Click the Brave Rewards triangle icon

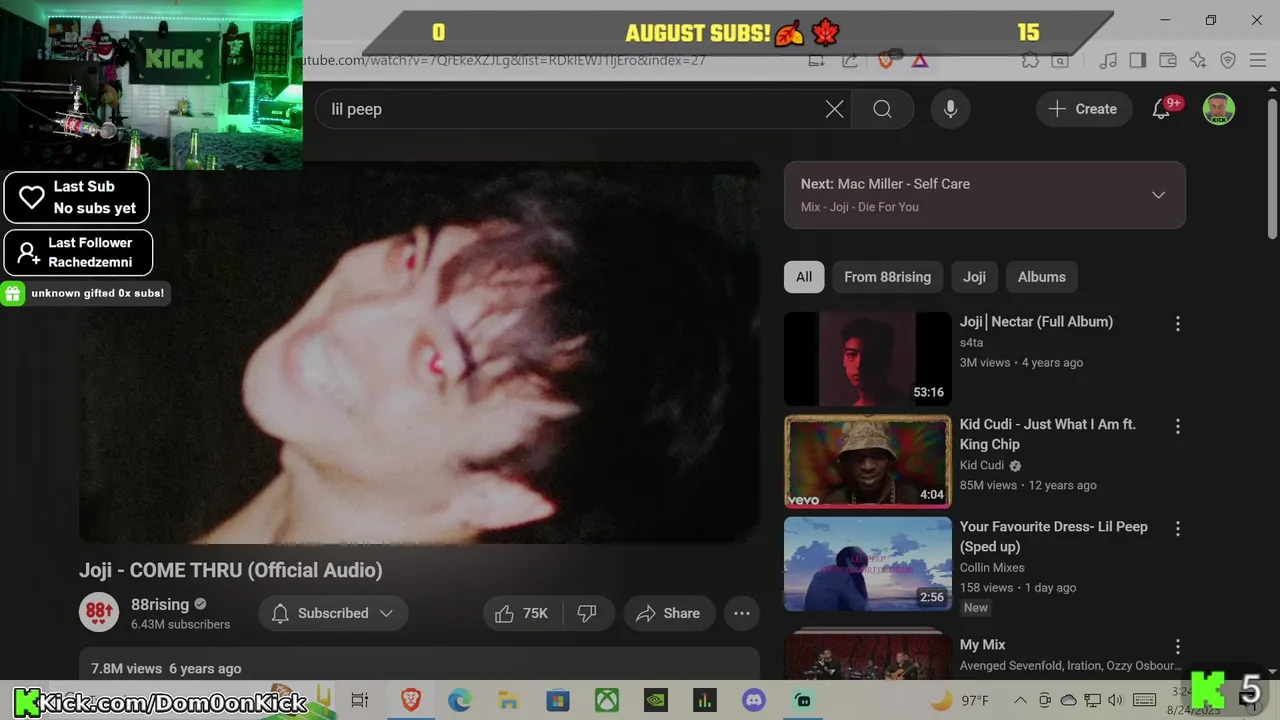[919, 60]
